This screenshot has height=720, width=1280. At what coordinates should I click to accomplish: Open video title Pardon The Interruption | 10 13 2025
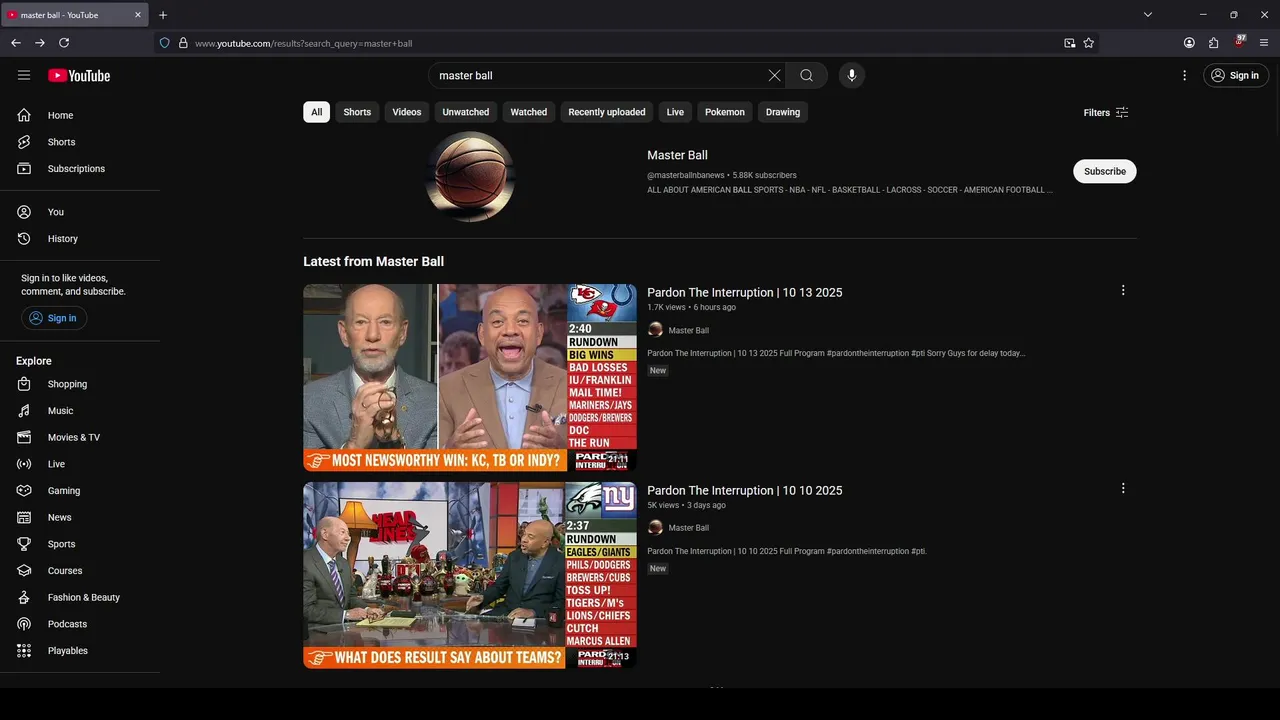(745, 292)
